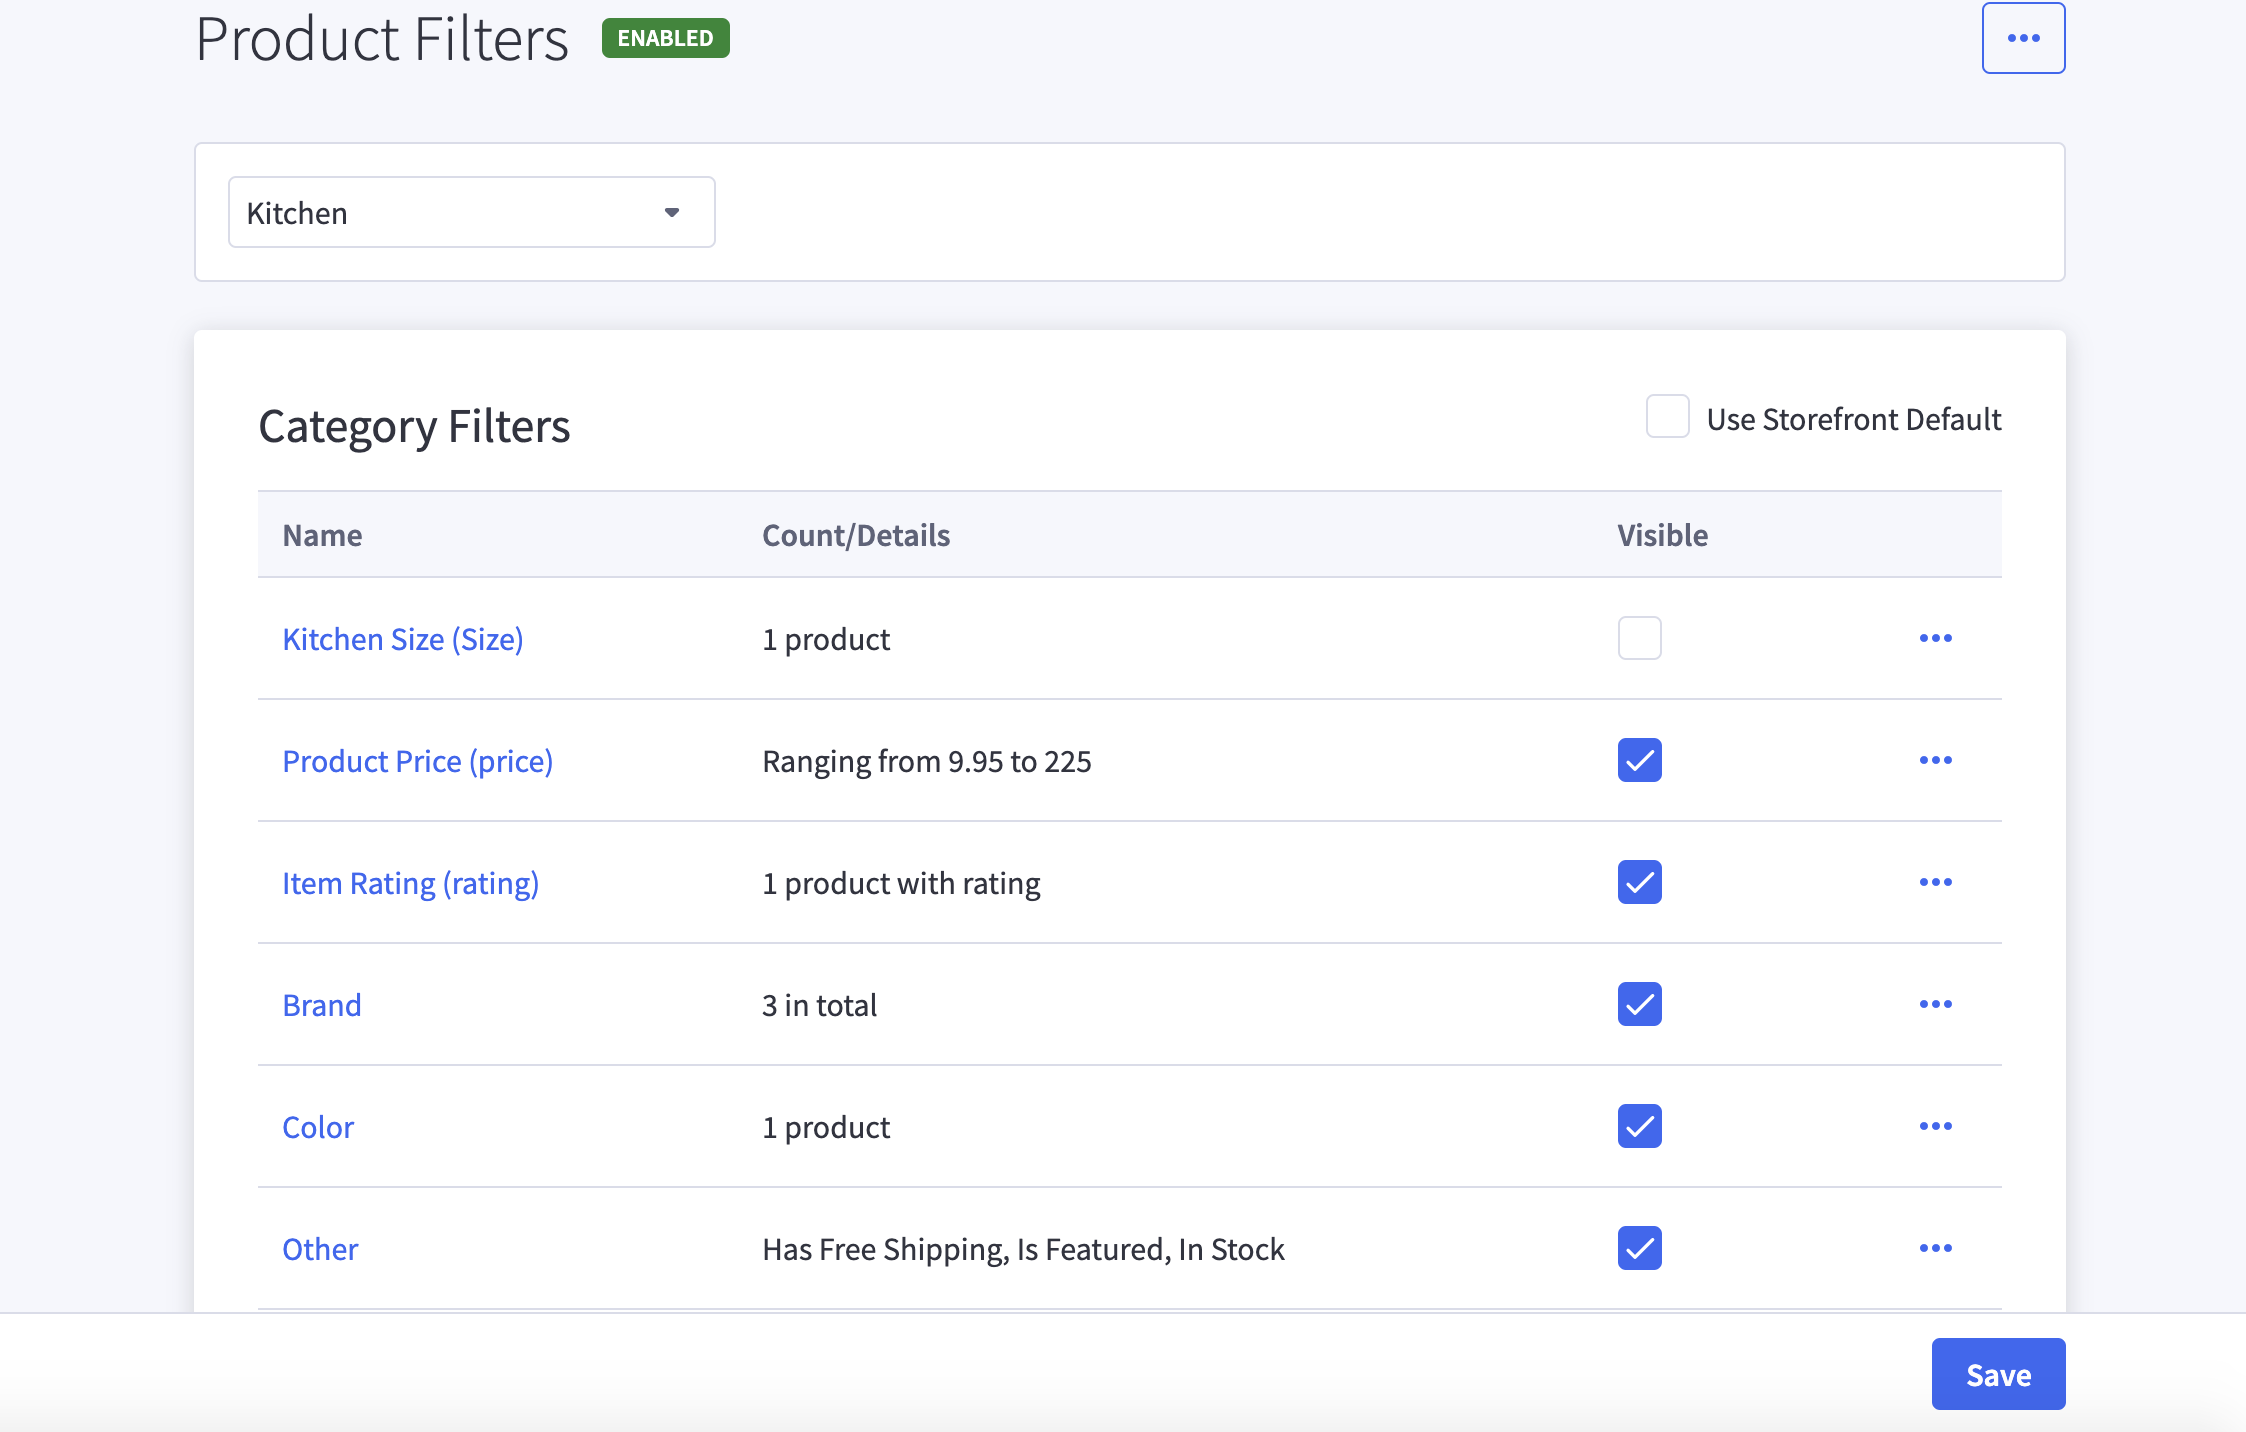Open actions menu for Kitchen Size row
The image size is (2246, 1432).
click(1937, 638)
